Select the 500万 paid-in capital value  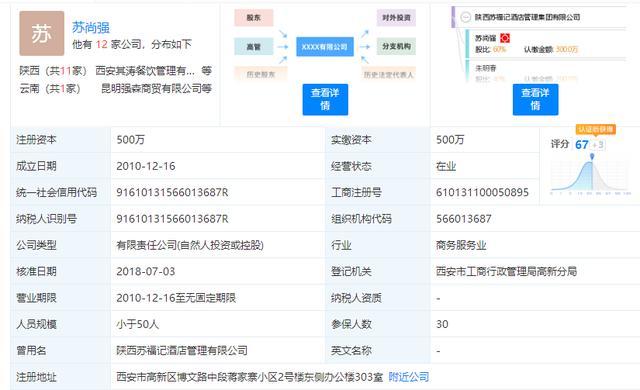pyautogui.click(x=450, y=140)
